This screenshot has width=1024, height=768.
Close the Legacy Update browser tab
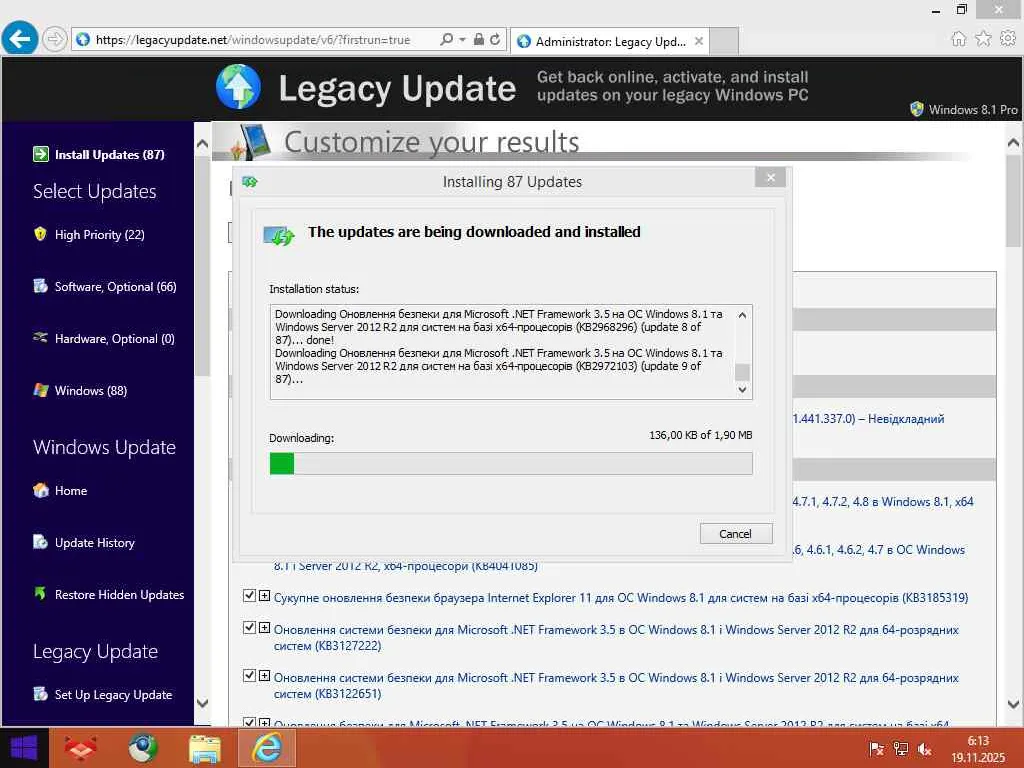click(x=699, y=41)
